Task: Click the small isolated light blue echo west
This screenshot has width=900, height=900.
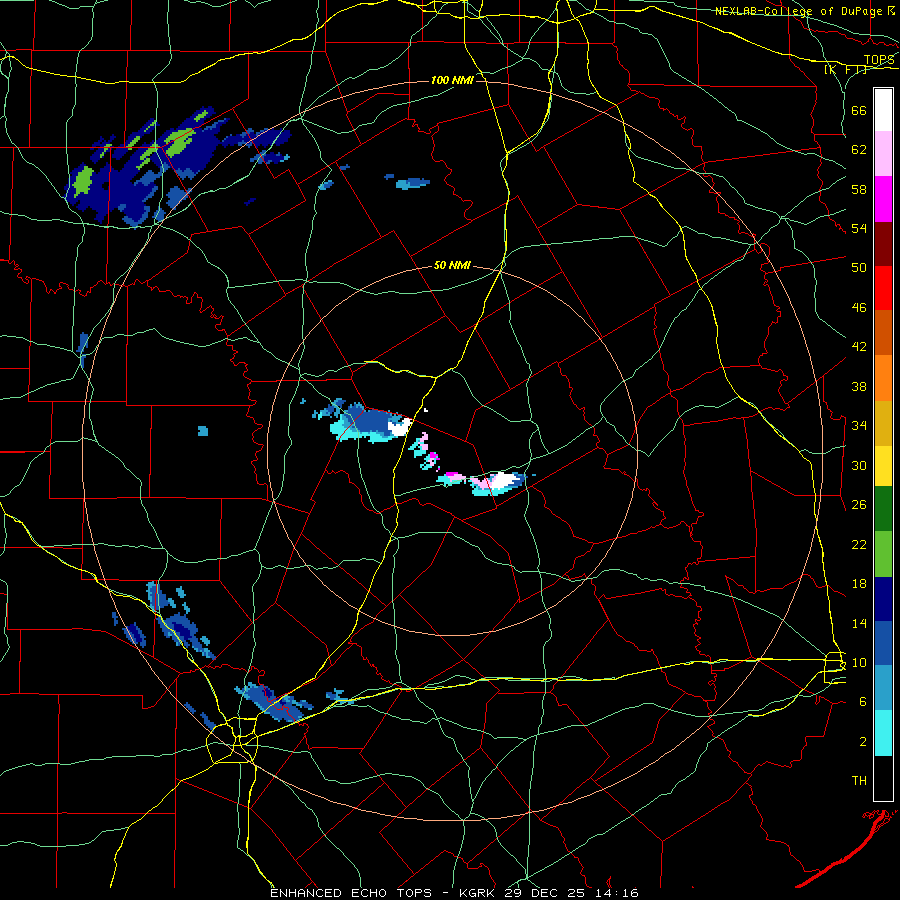Action: (203, 431)
